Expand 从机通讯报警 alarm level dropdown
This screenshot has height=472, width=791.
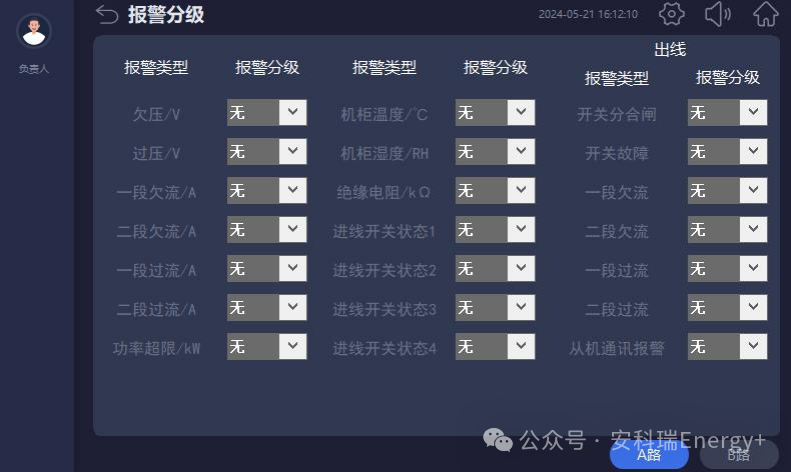point(727,346)
